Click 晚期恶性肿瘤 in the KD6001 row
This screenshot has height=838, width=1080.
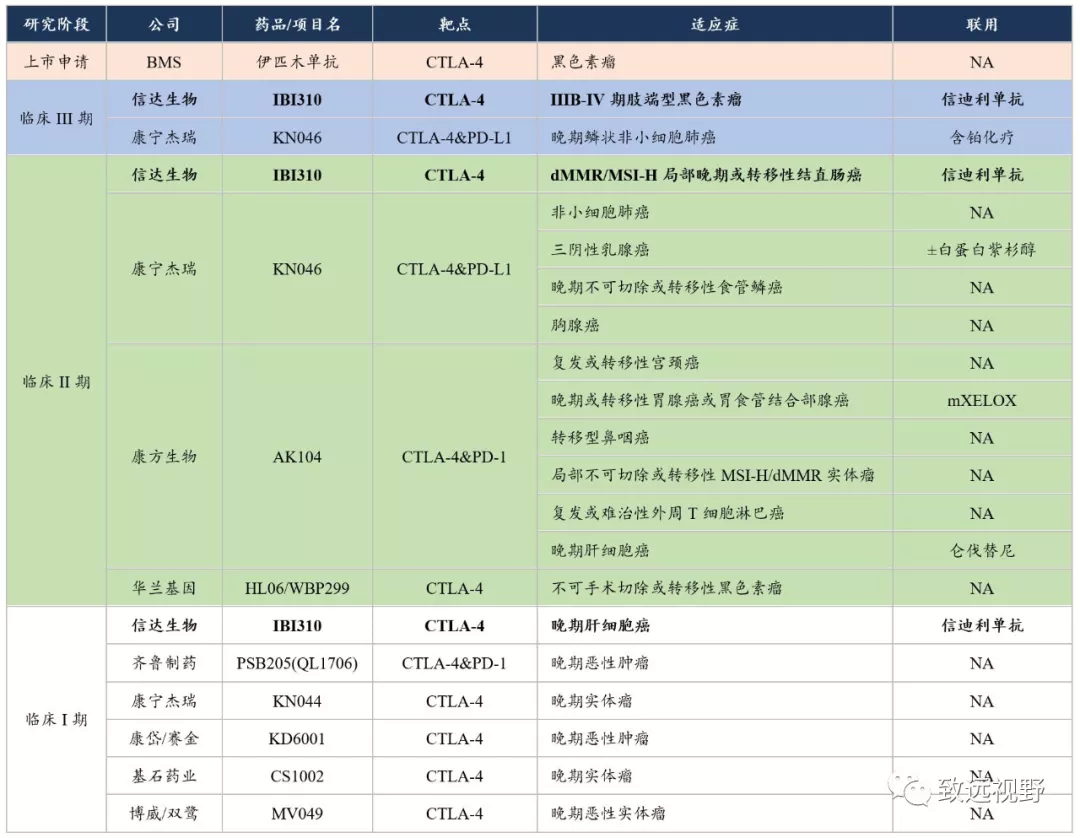click(715, 738)
